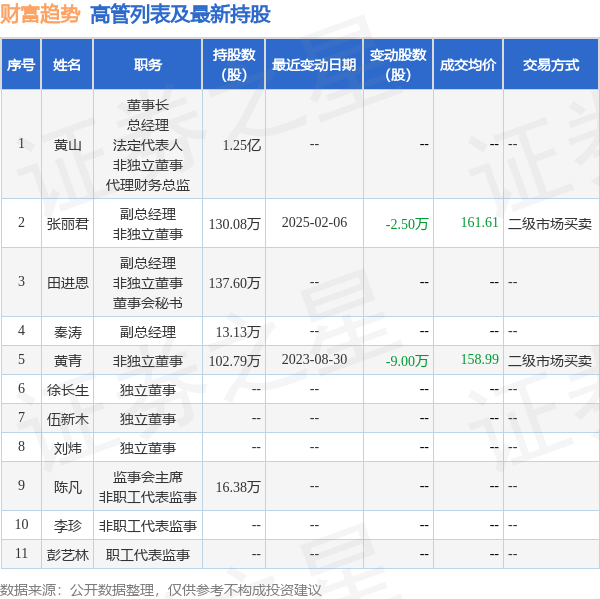
Task: Click the 最近变动日期 column header
Action: coord(314,65)
